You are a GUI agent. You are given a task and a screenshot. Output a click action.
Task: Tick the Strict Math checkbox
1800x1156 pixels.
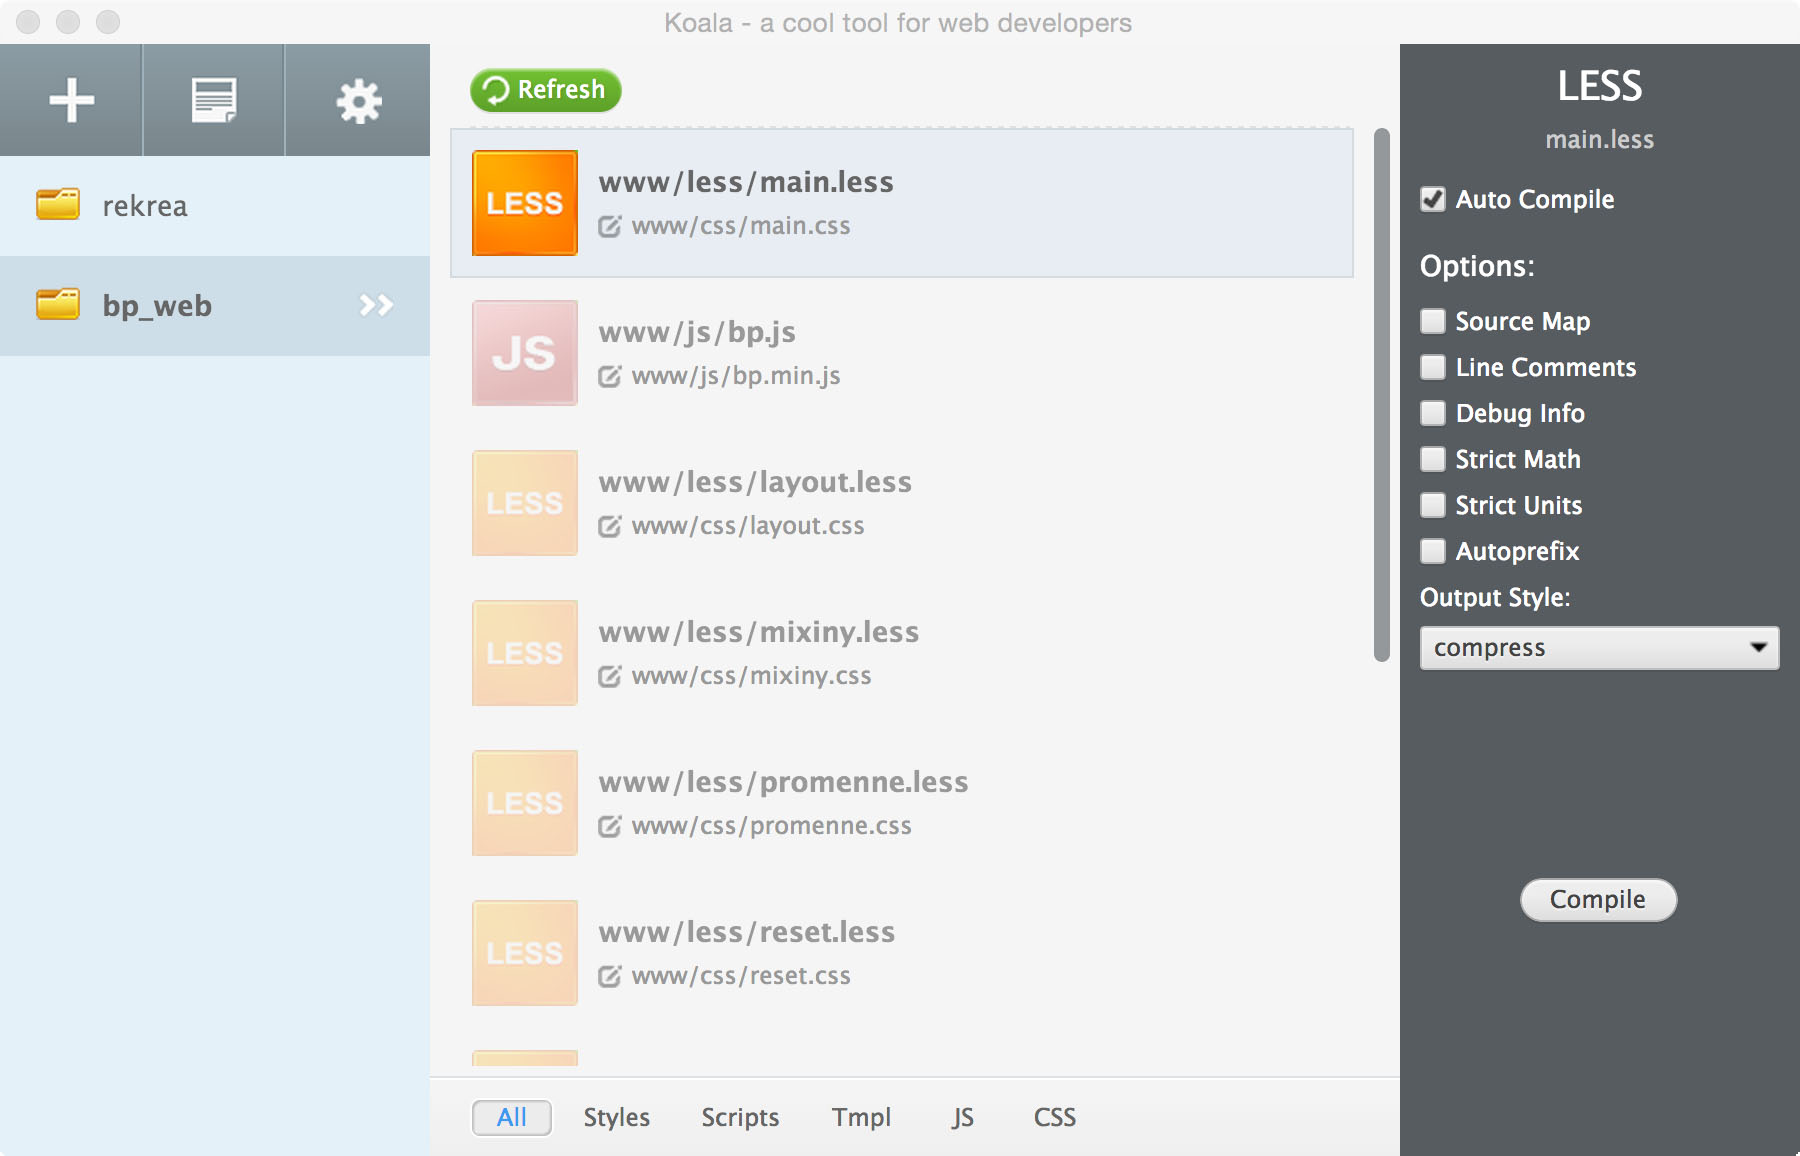click(1433, 459)
